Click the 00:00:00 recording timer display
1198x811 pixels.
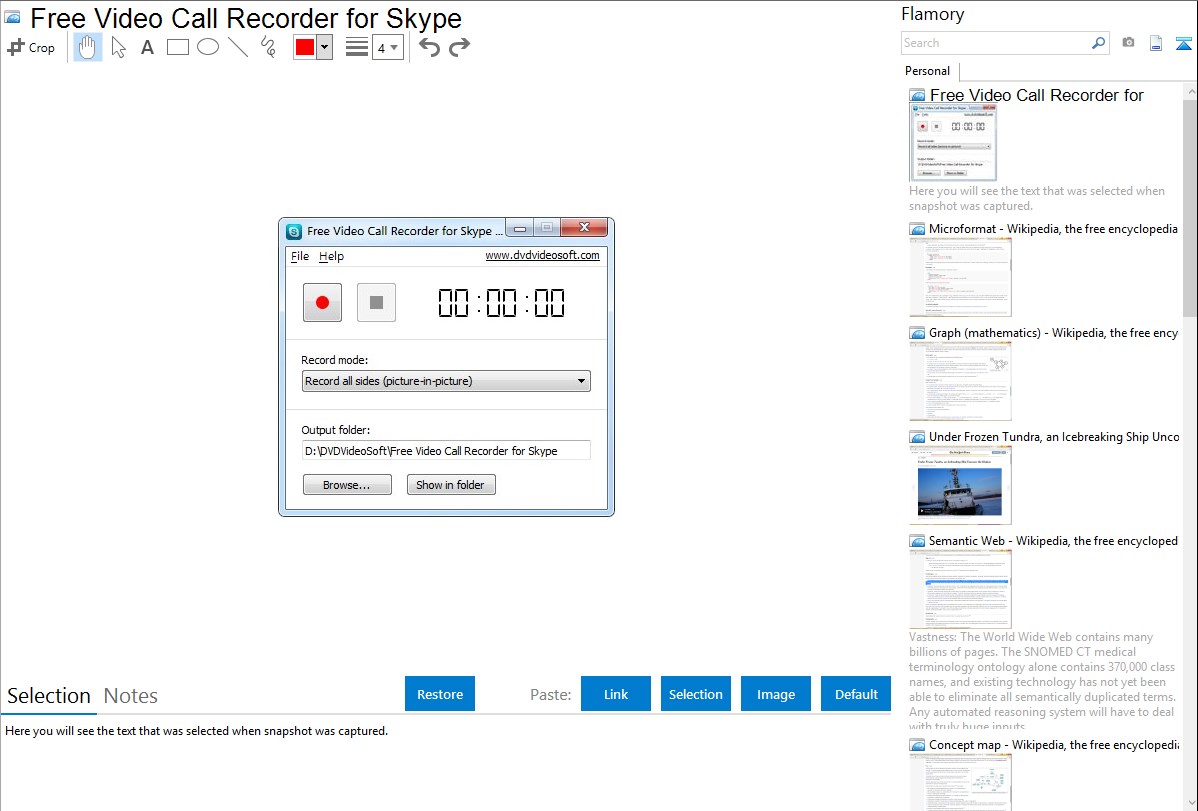tap(501, 303)
